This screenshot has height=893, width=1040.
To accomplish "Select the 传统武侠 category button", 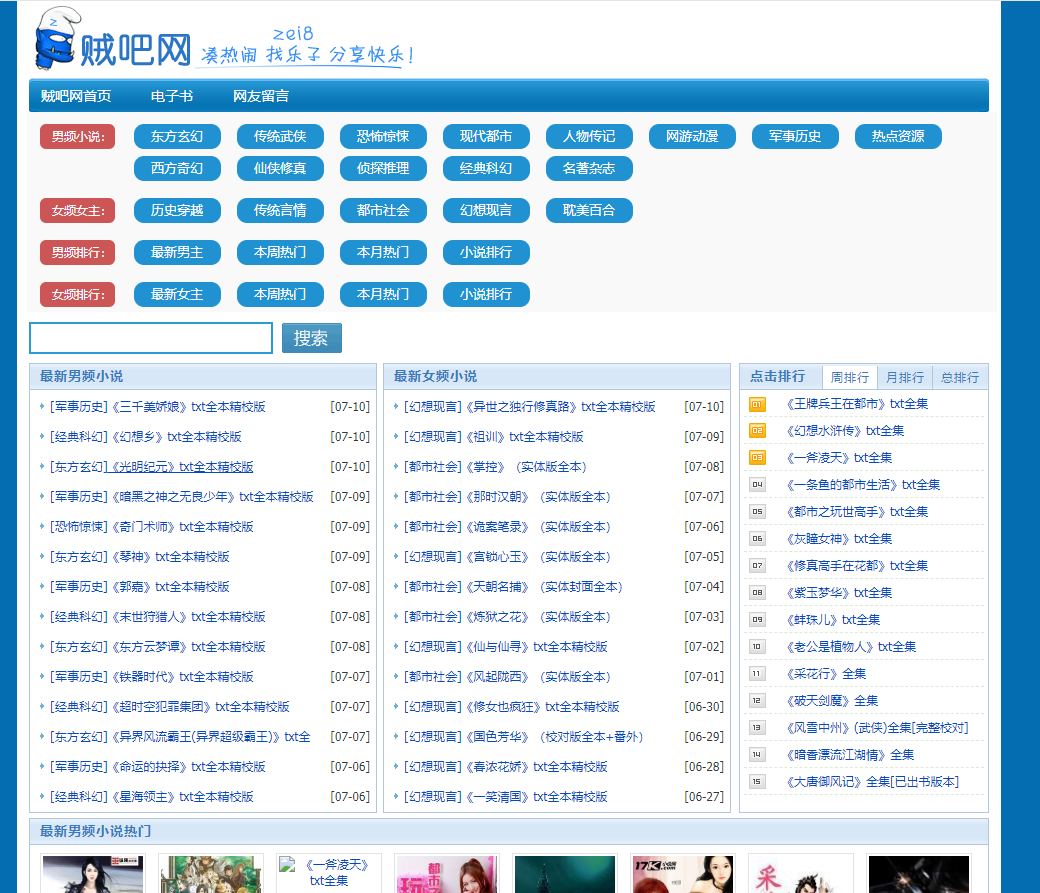I will (280, 137).
